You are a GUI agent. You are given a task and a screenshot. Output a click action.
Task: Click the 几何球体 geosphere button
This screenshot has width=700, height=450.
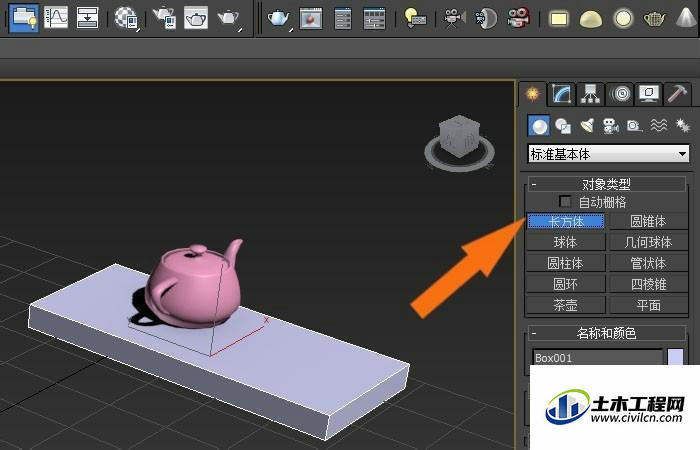(x=648, y=242)
